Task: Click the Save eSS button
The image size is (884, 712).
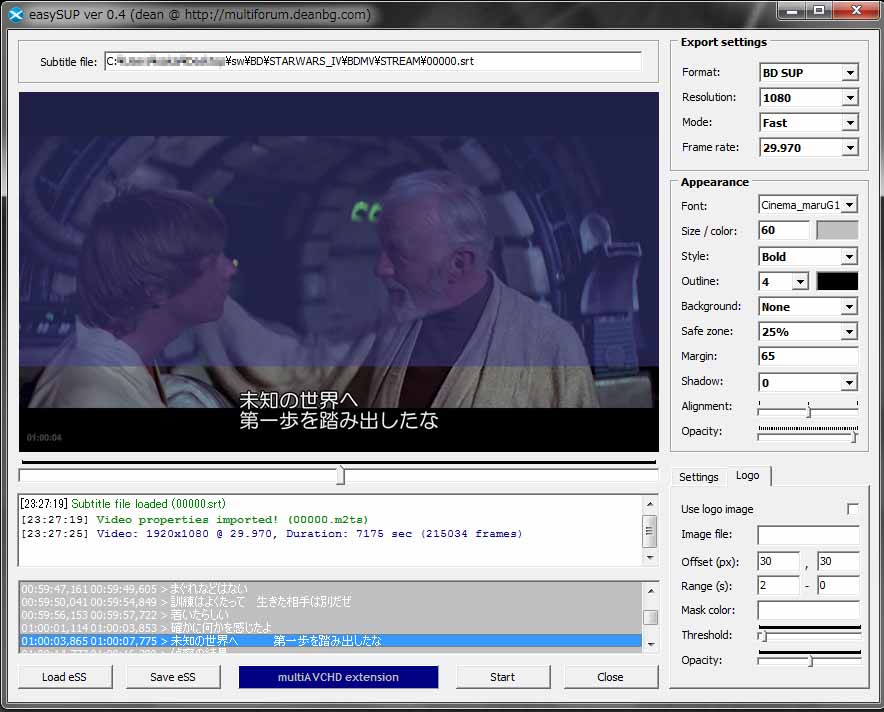Action: tap(173, 677)
